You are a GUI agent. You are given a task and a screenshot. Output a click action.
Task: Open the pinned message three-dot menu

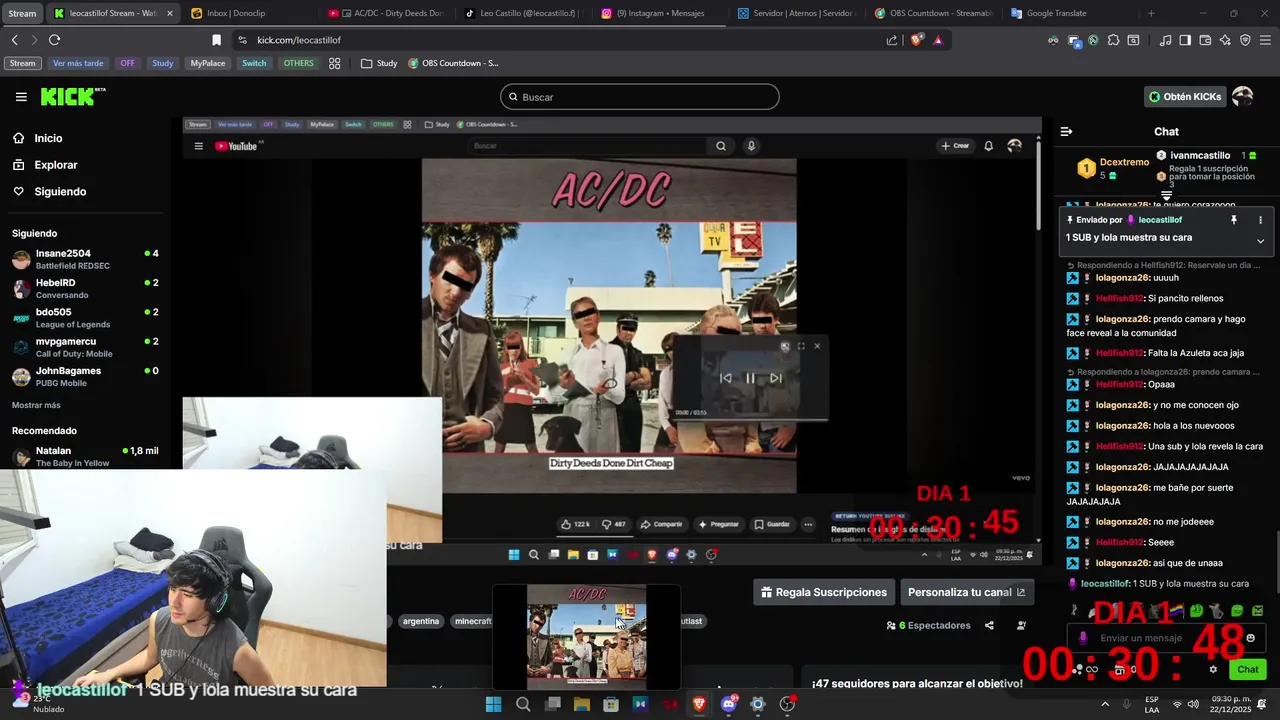coord(1260,220)
